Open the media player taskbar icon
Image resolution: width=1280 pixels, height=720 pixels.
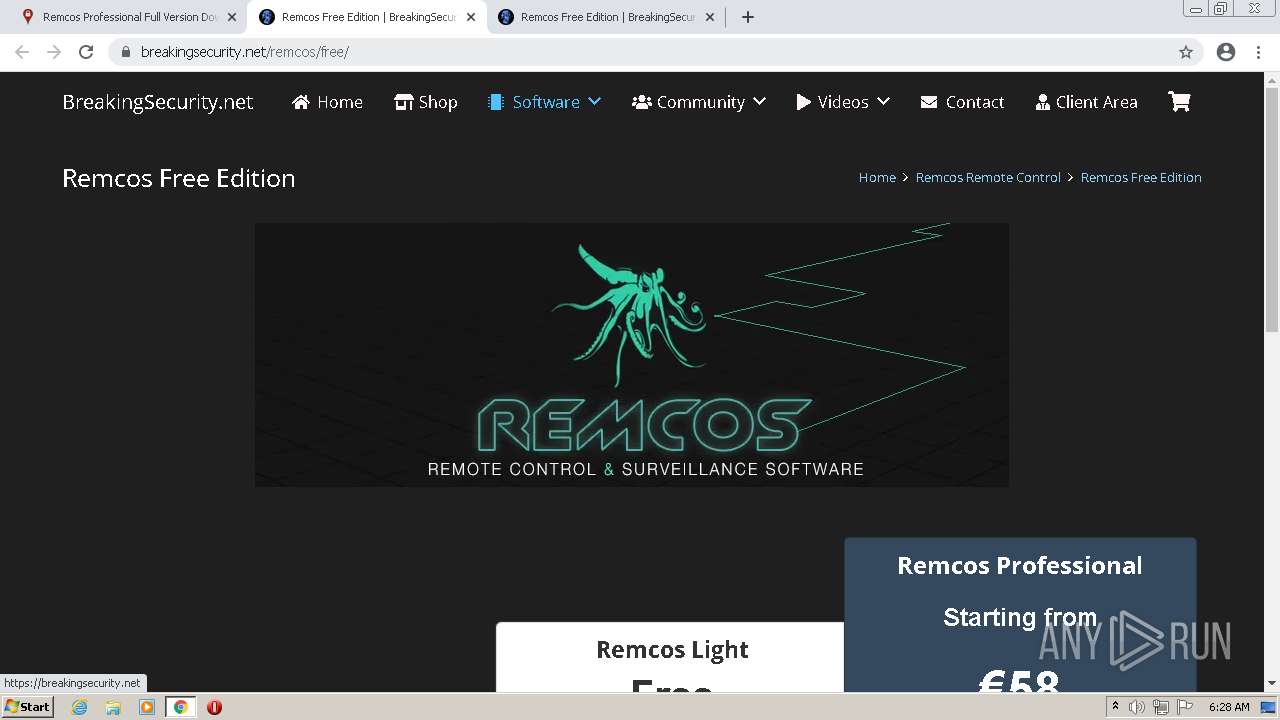click(x=147, y=707)
